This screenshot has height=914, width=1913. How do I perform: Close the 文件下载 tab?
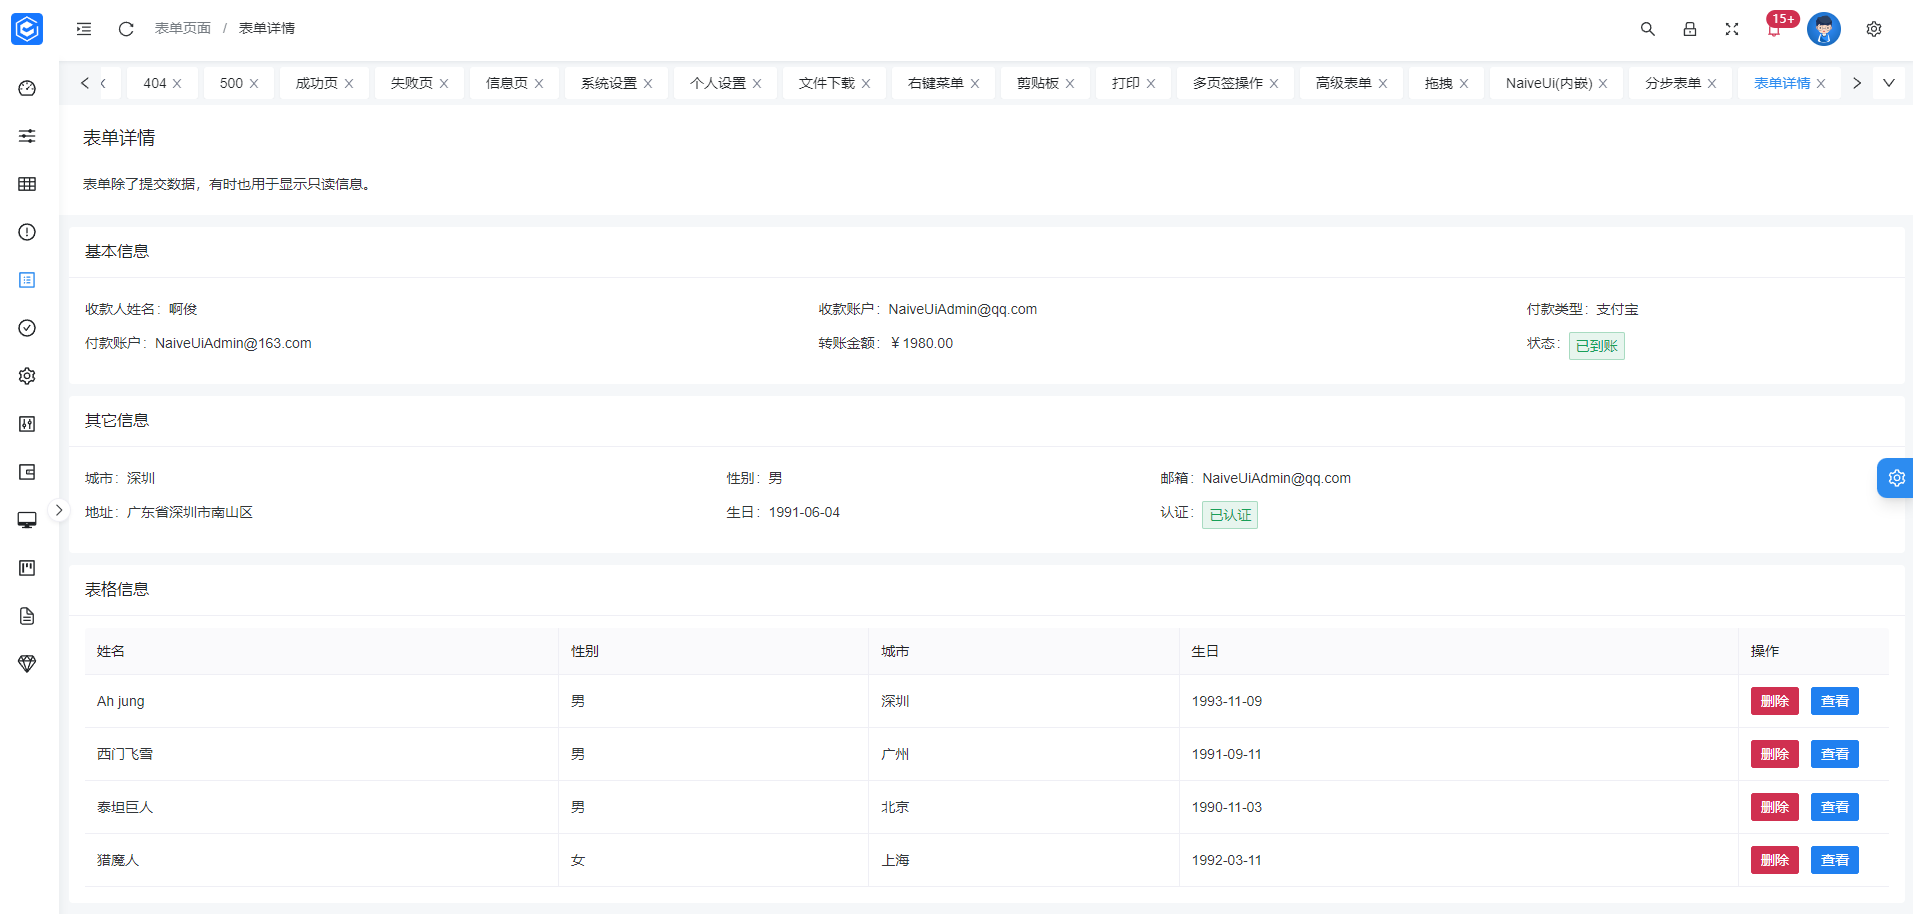point(866,84)
